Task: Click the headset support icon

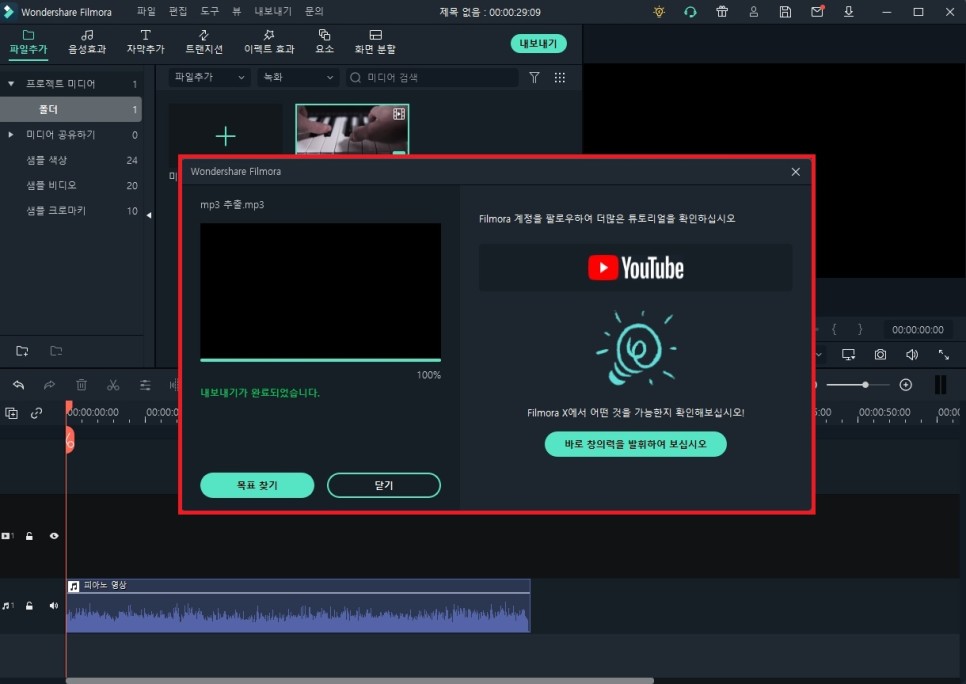Action: click(x=690, y=12)
